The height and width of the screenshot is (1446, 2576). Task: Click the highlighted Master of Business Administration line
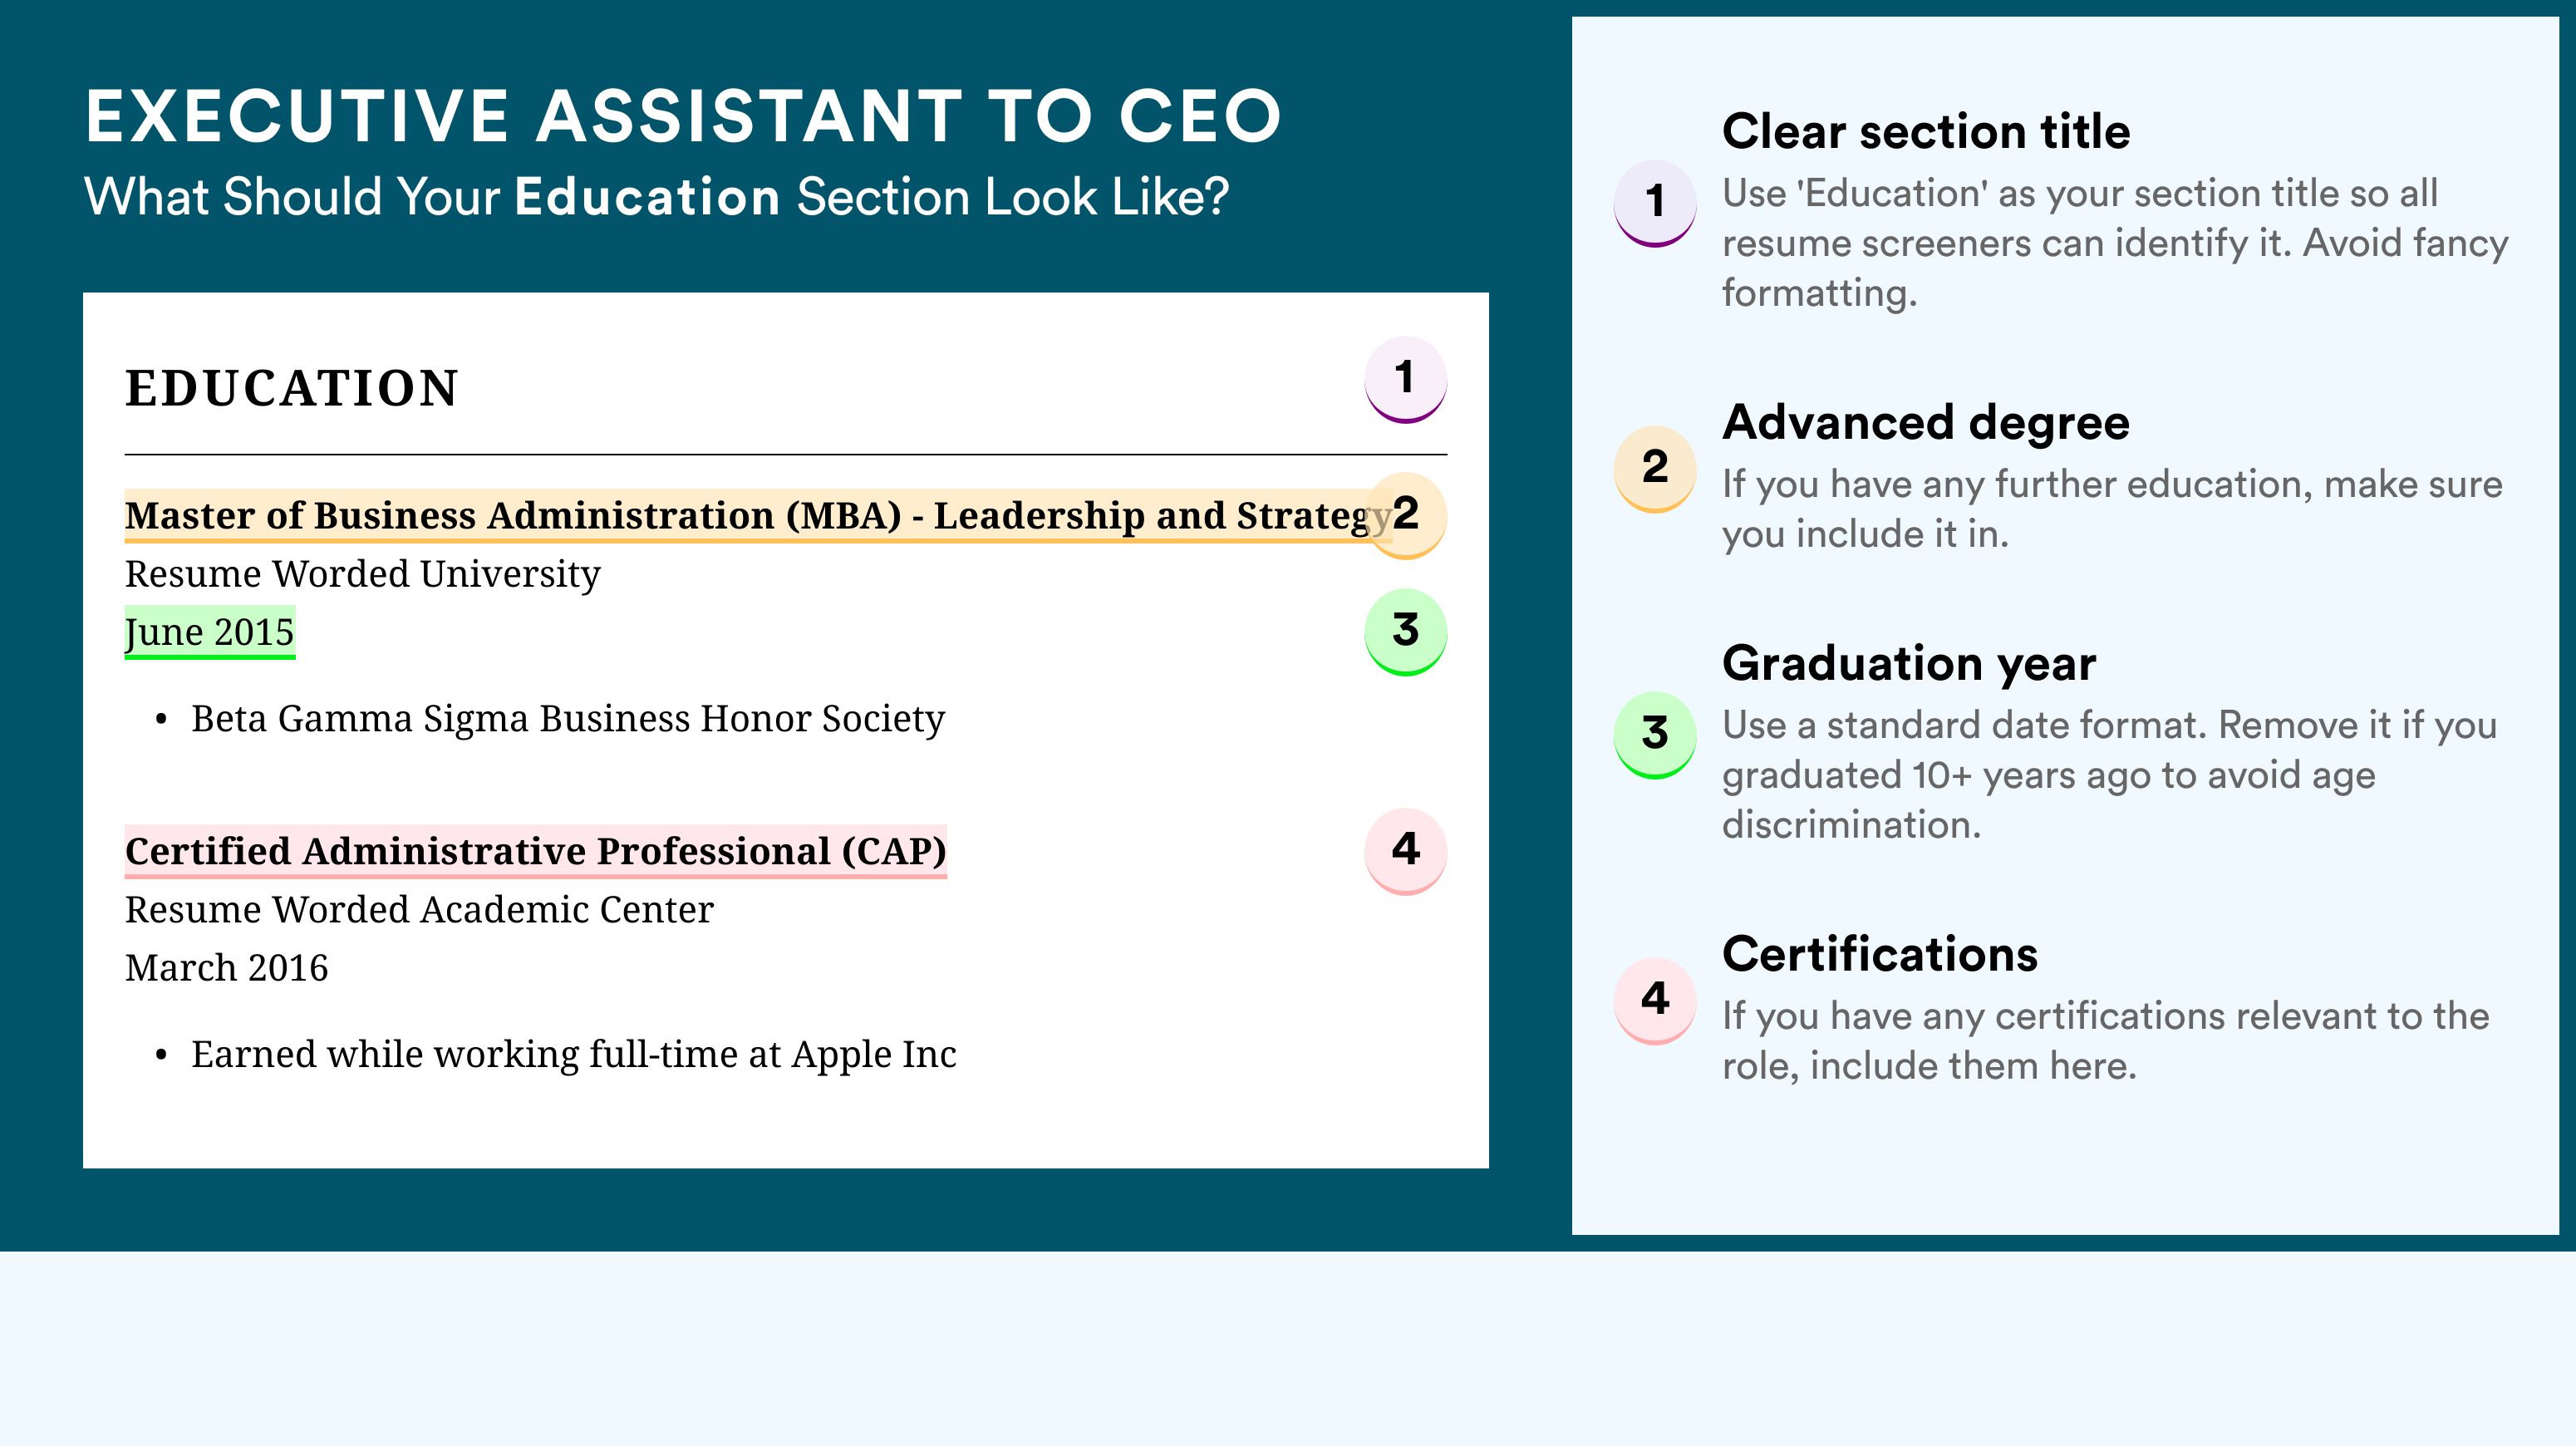point(758,516)
